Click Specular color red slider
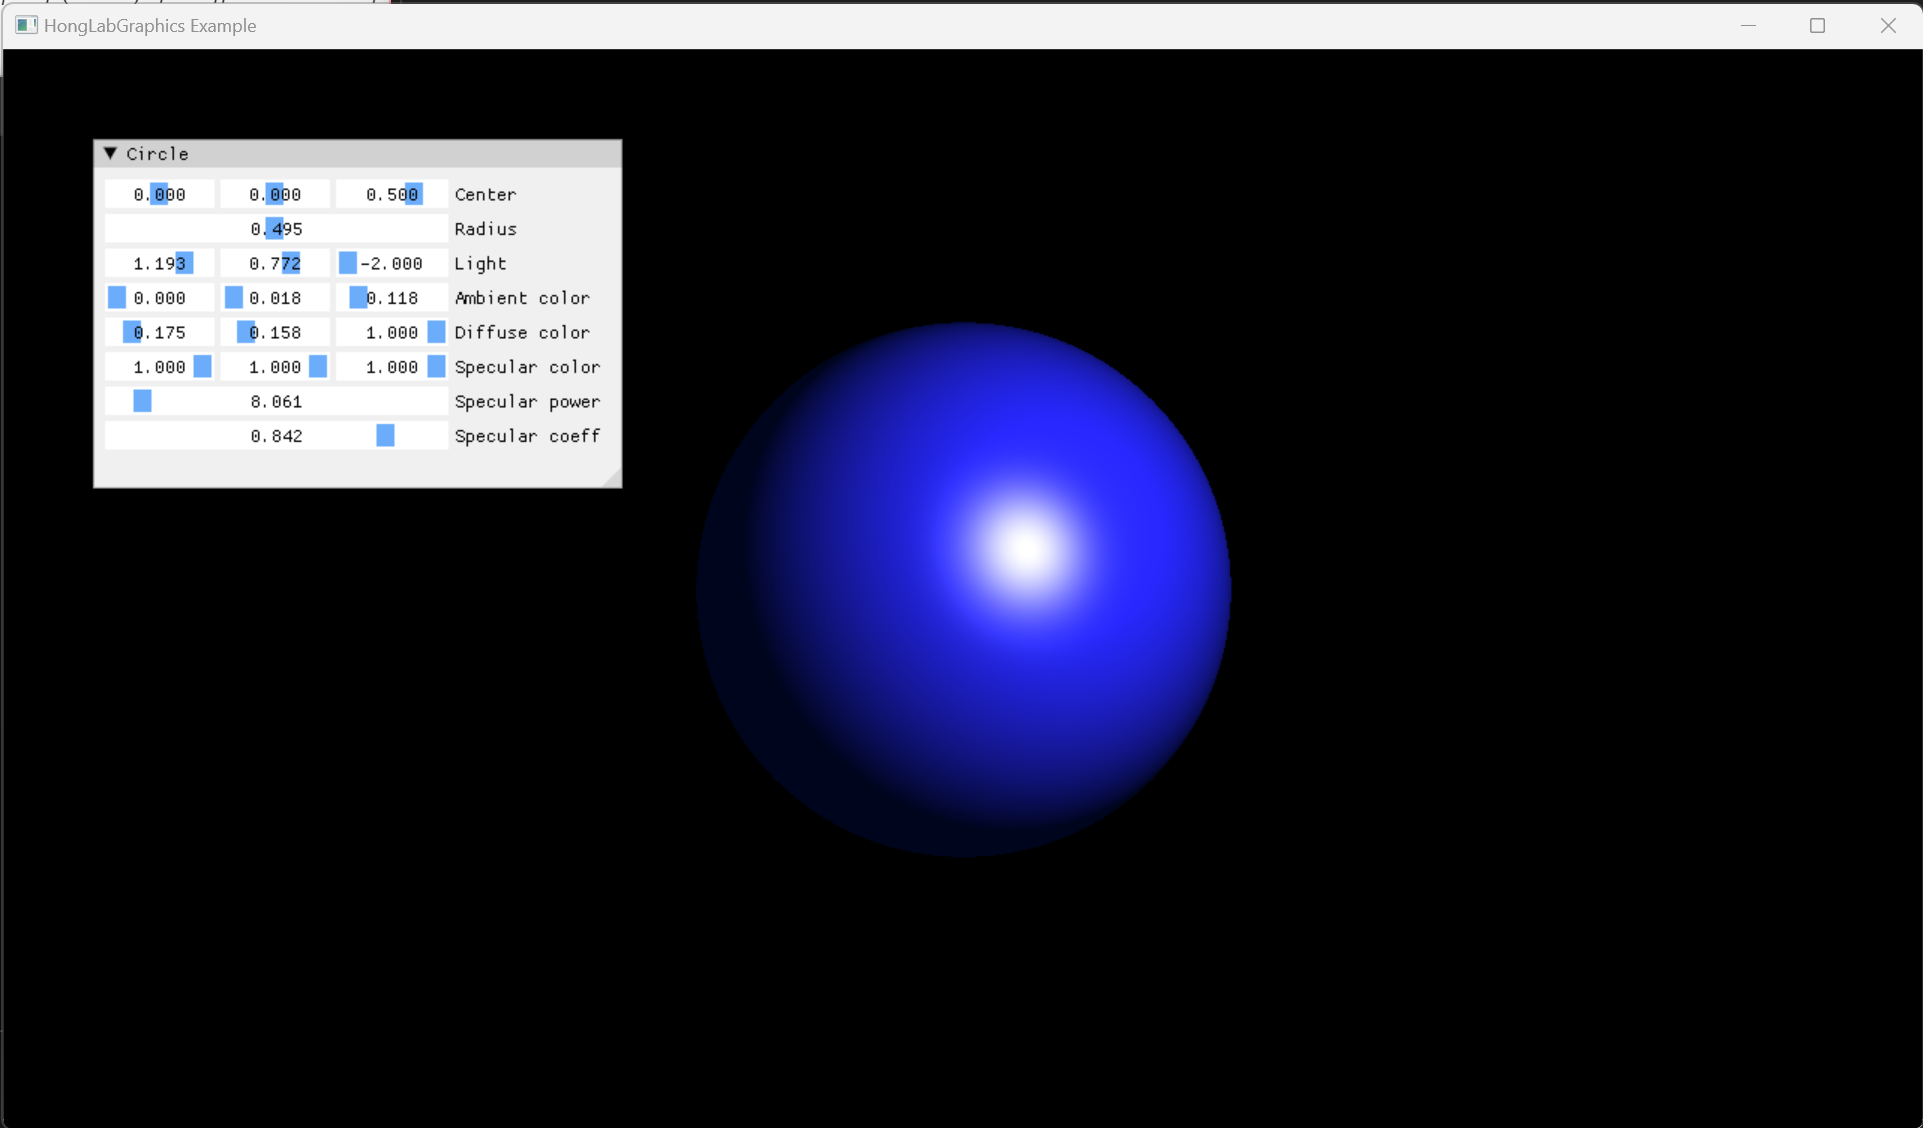Image resolution: width=1923 pixels, height=1128 pixels. [159, 367]
